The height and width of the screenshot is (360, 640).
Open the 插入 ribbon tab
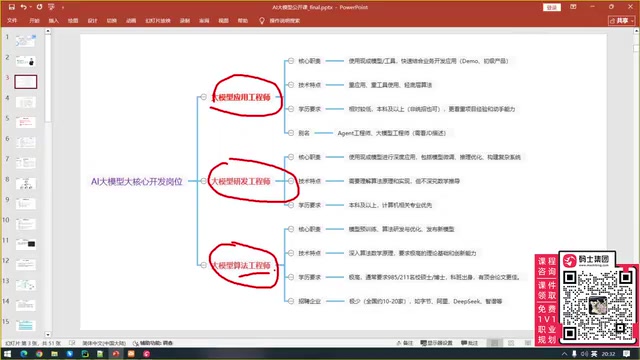click(53, 20)
